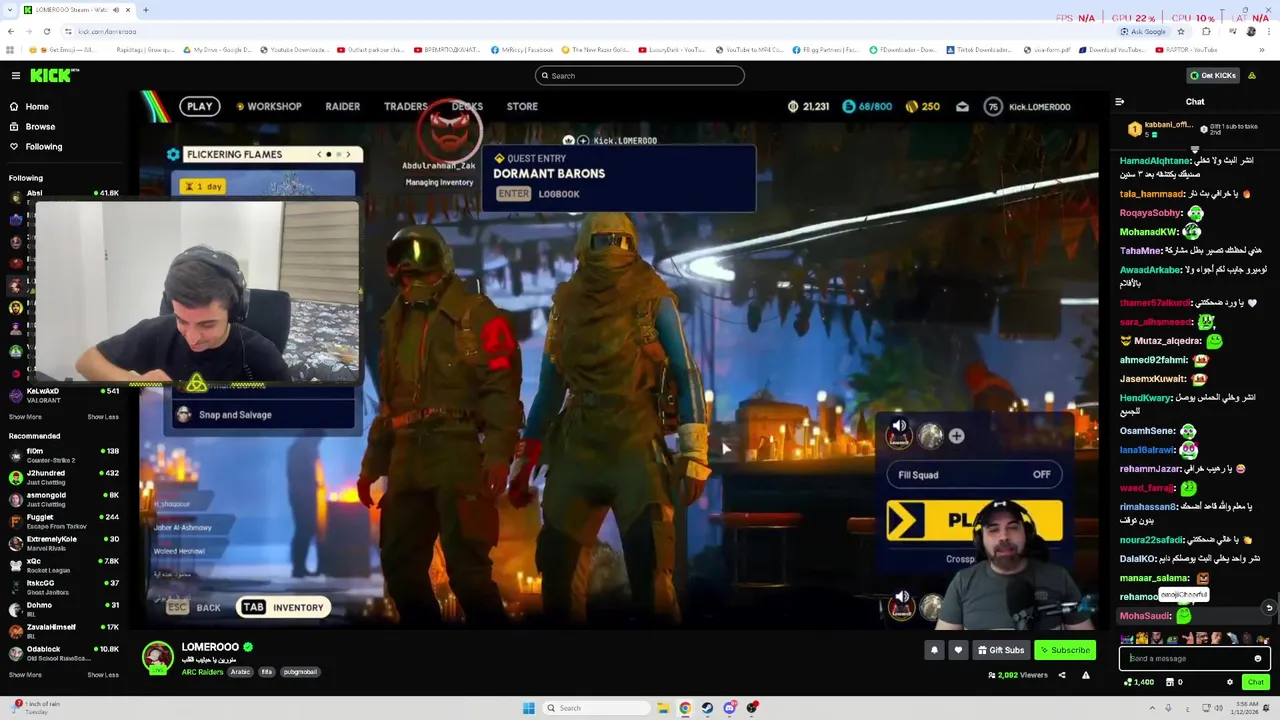Open xQc recommended channel
The height and width of the screenshot is (720, 1280).
coord(63,565)
